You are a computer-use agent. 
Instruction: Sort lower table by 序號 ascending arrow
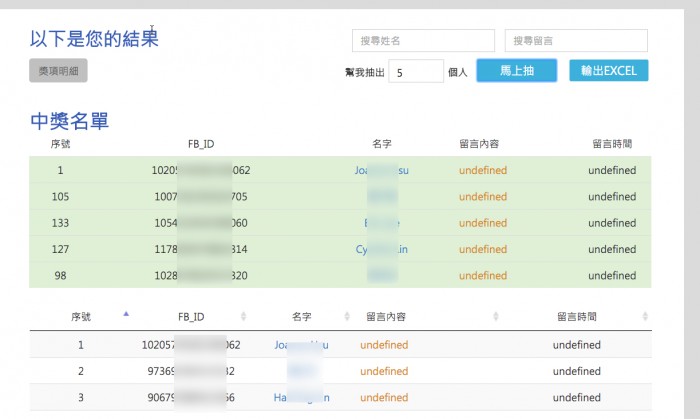(126, 314)
